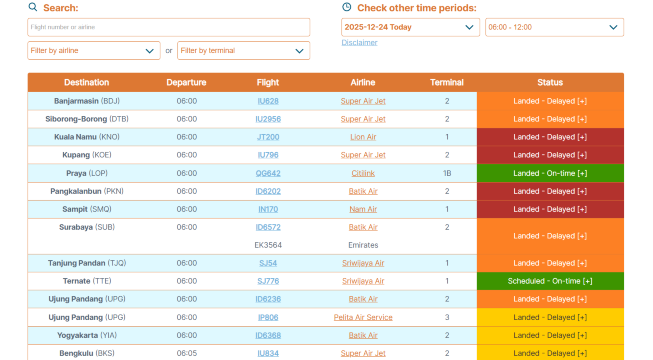Click the magnifier search icon
The width and height of the screenshot is (653, 360).
(32, 7)
